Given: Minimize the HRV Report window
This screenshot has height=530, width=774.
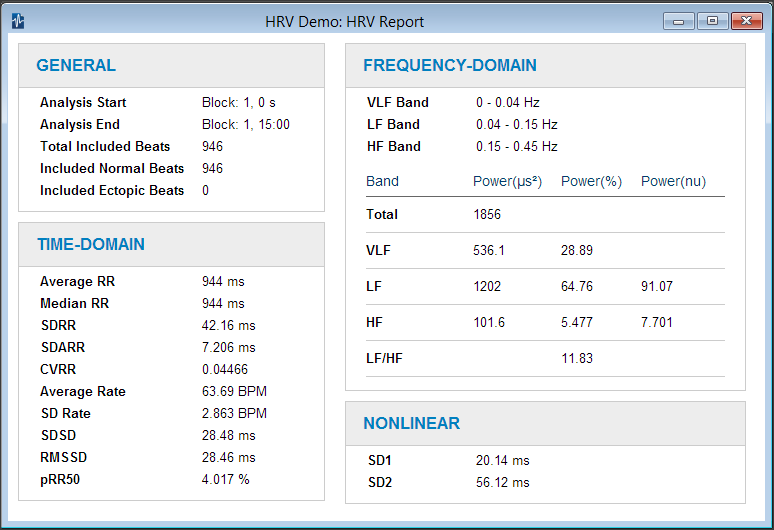Looking at the screenshot, I should point(678,21).
